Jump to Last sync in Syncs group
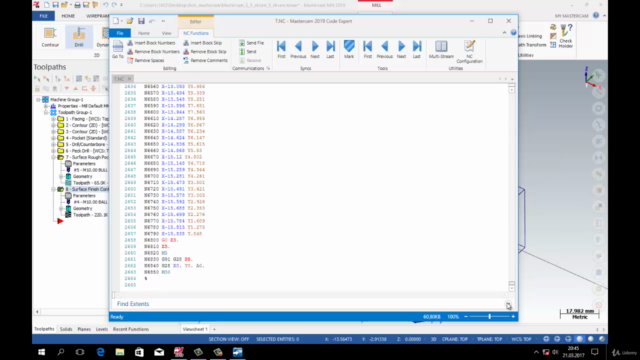The image size is (640, 360). 331,49
